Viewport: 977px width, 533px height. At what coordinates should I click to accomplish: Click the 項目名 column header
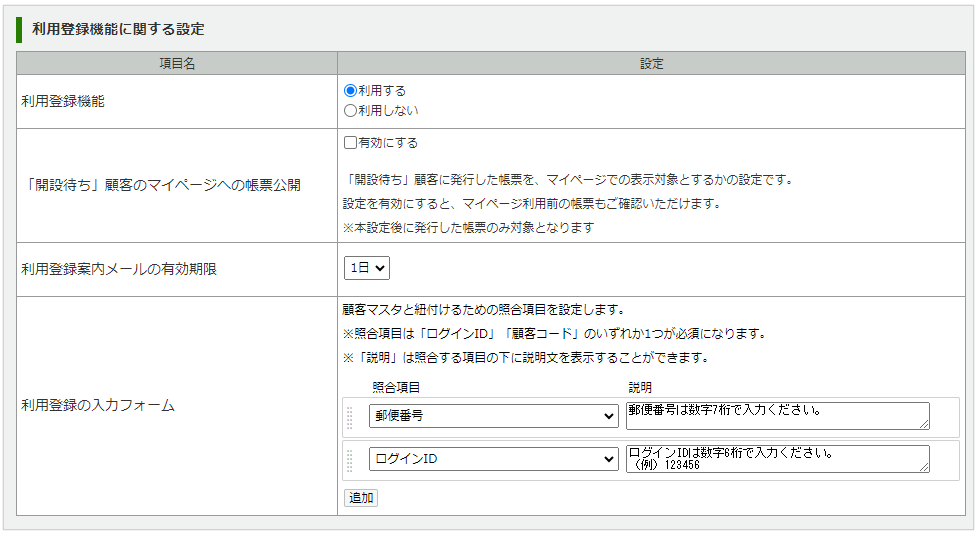coord(177,63)
